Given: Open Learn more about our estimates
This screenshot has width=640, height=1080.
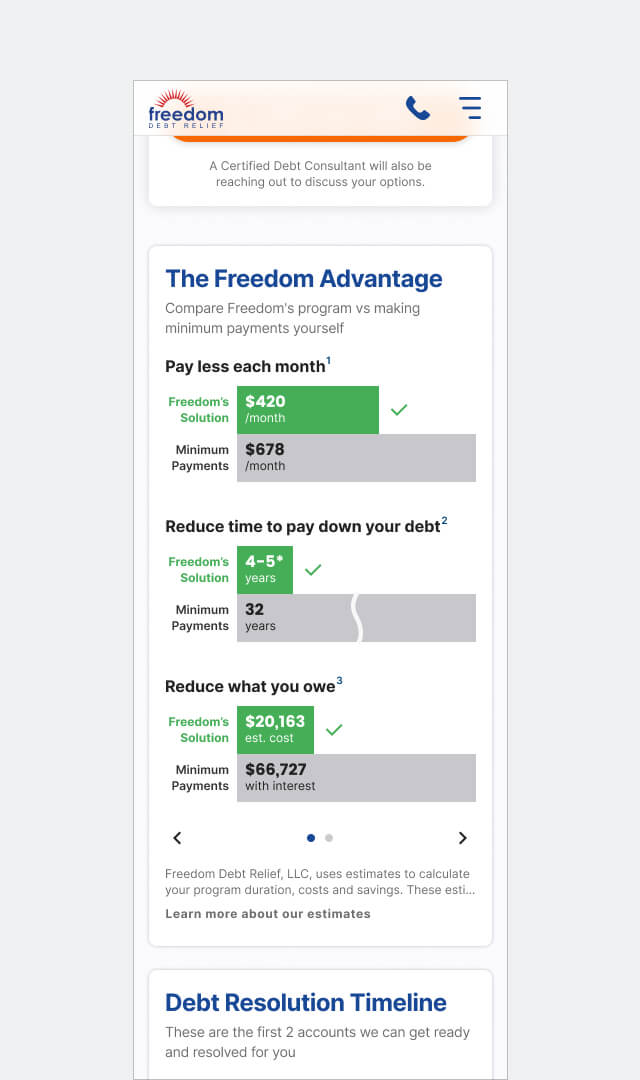Looking at the screenshot, I should tap(268, 913).
